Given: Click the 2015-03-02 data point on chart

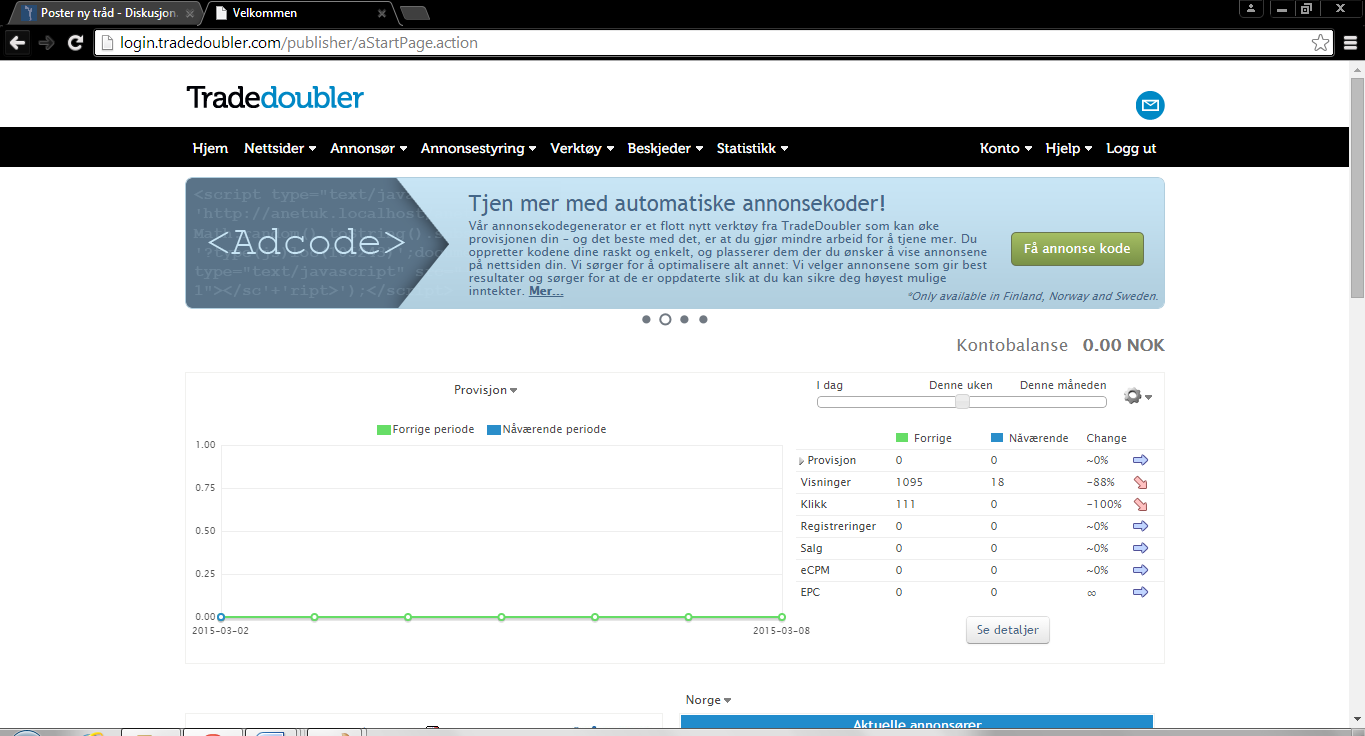Looking at the screenshot, I should [221, 617].
